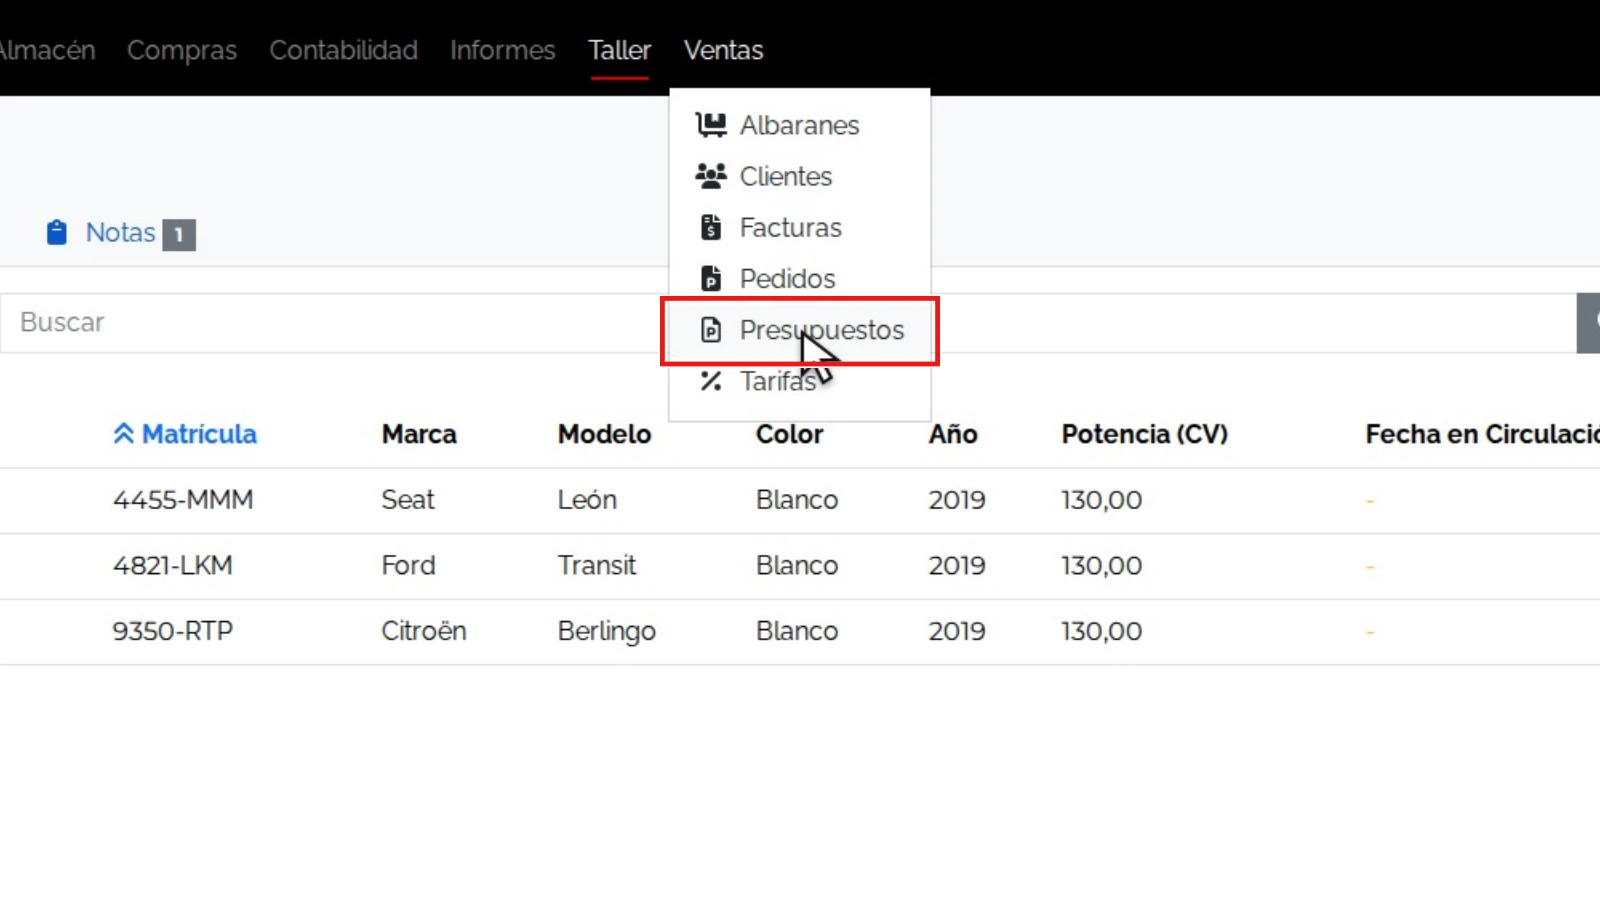The height and width of the screenshot is (900, 1600).
Task: Click the Notas clipboard icon
Action: pos(57,233)
